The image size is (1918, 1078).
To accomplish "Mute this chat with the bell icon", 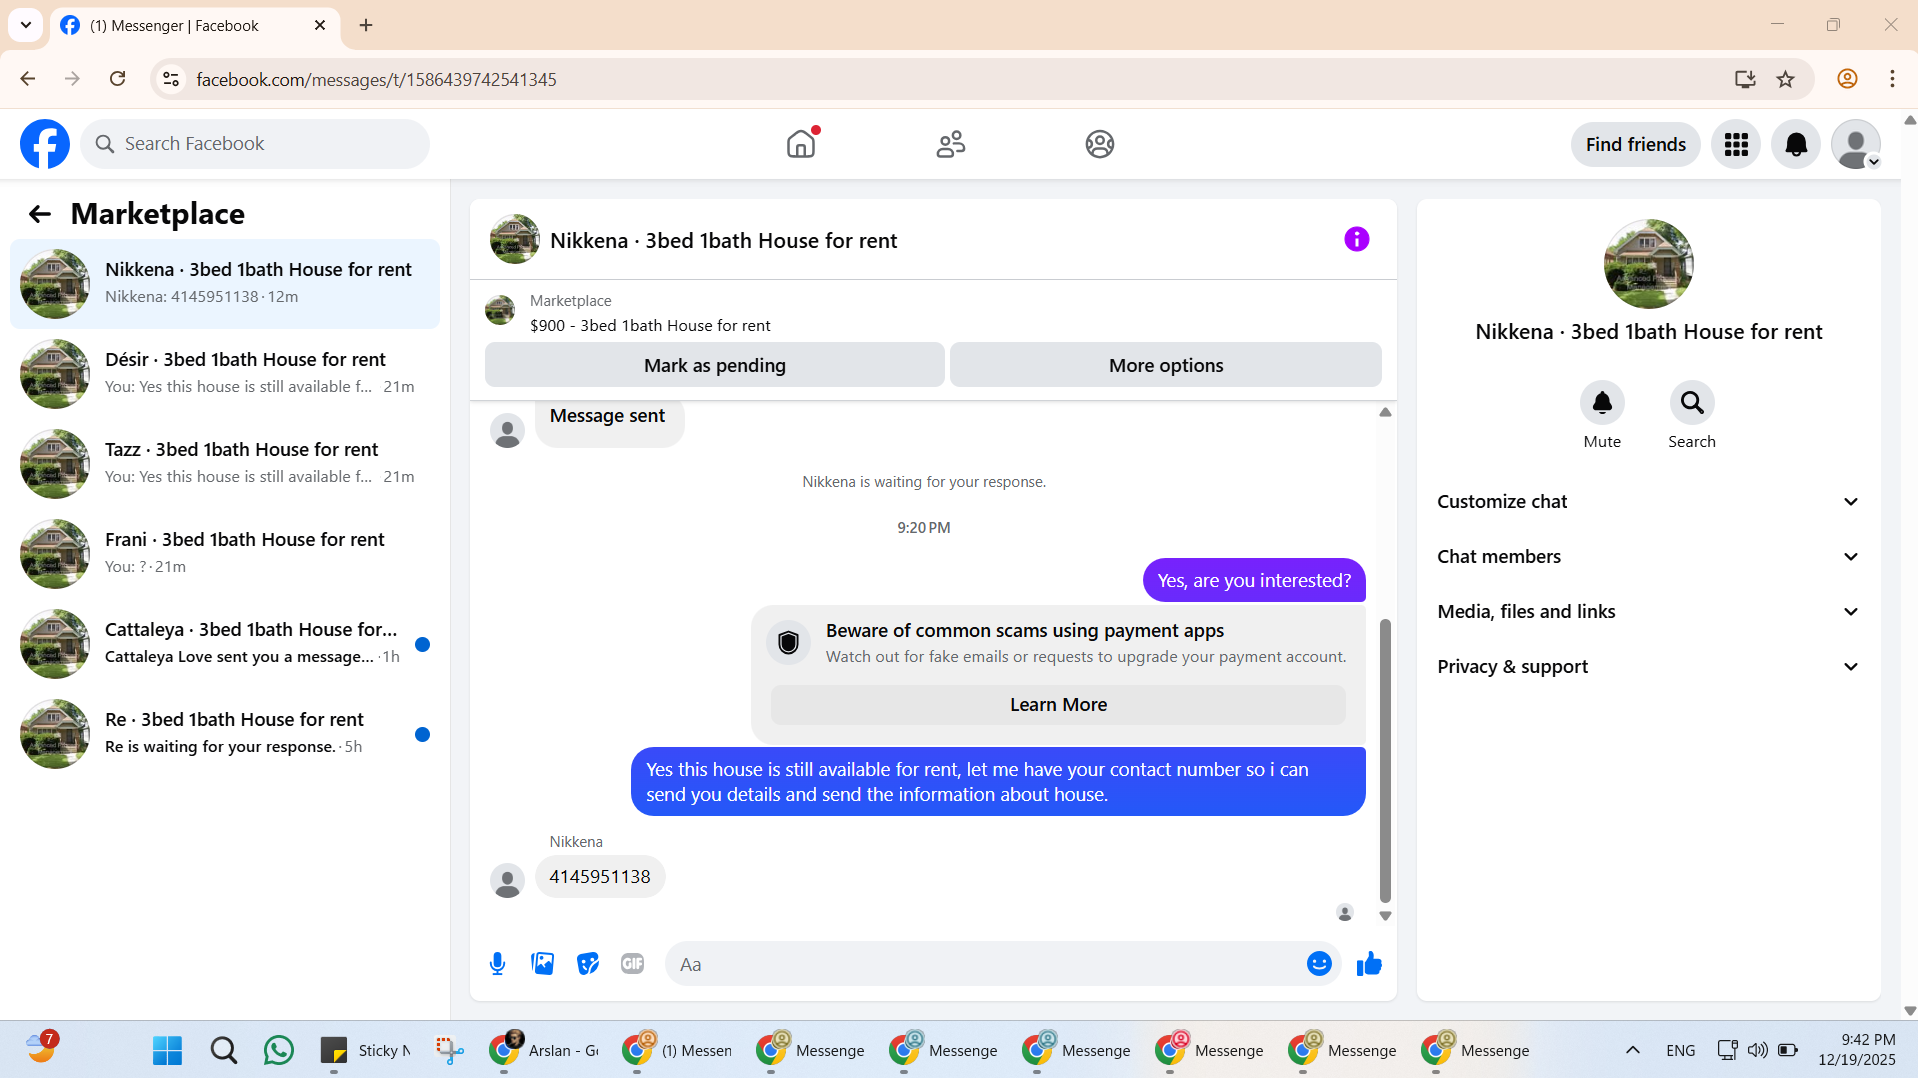I will (1602, 403).
